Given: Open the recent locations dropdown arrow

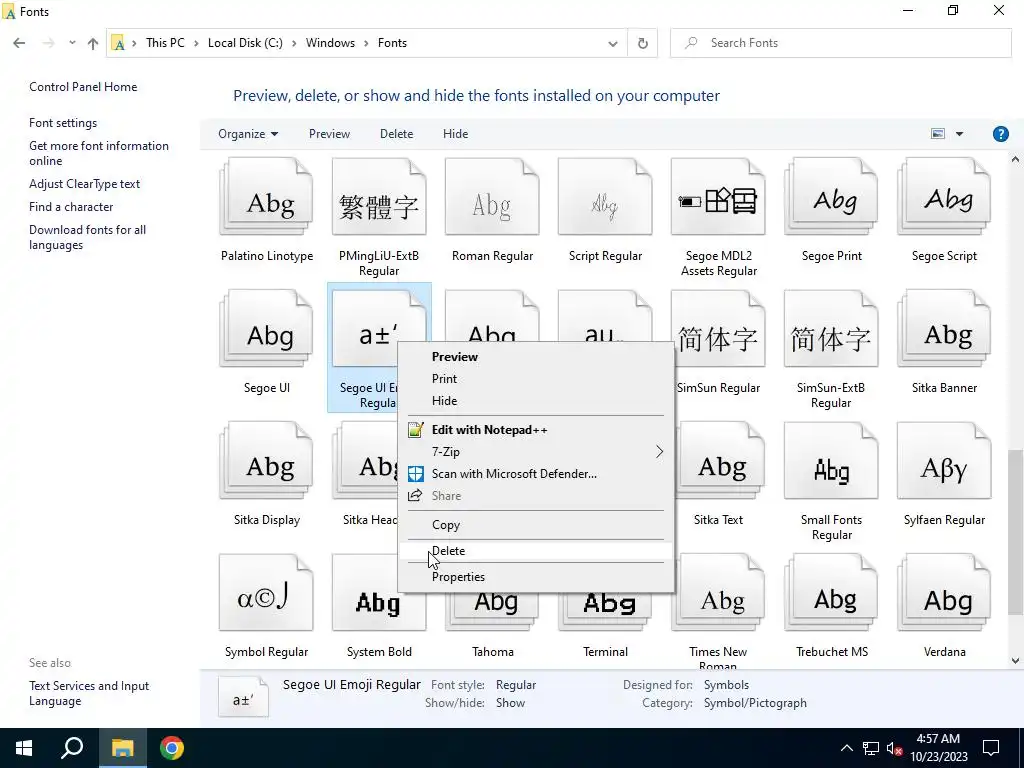Looking at the screenshot, I should [x=72, y=43].
